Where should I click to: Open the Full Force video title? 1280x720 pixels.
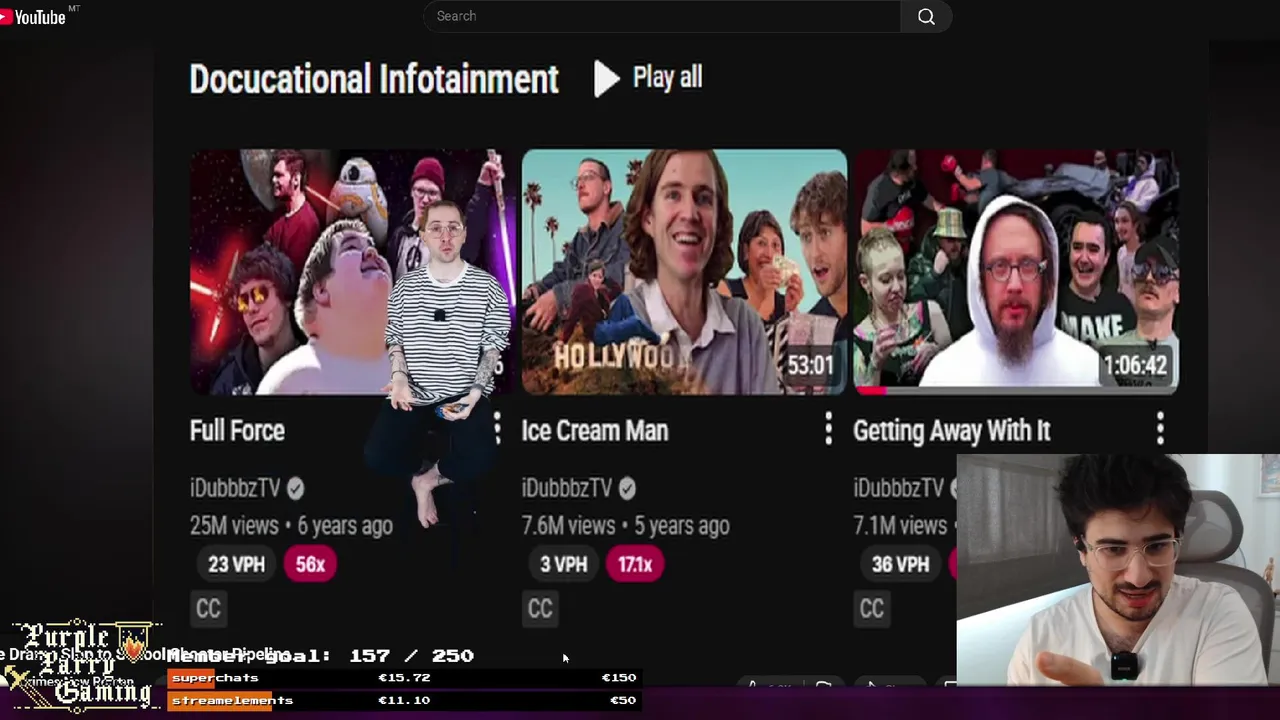click(x=237, y=431)
